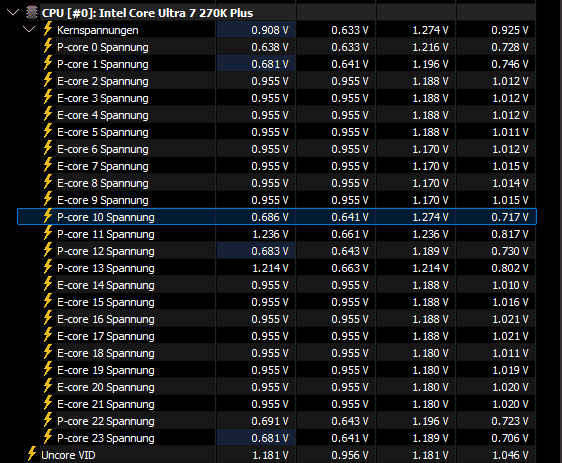This screenshot has height=463, width=562.
Task: Select the P-core 11 Spannung row
Action: 277,234
